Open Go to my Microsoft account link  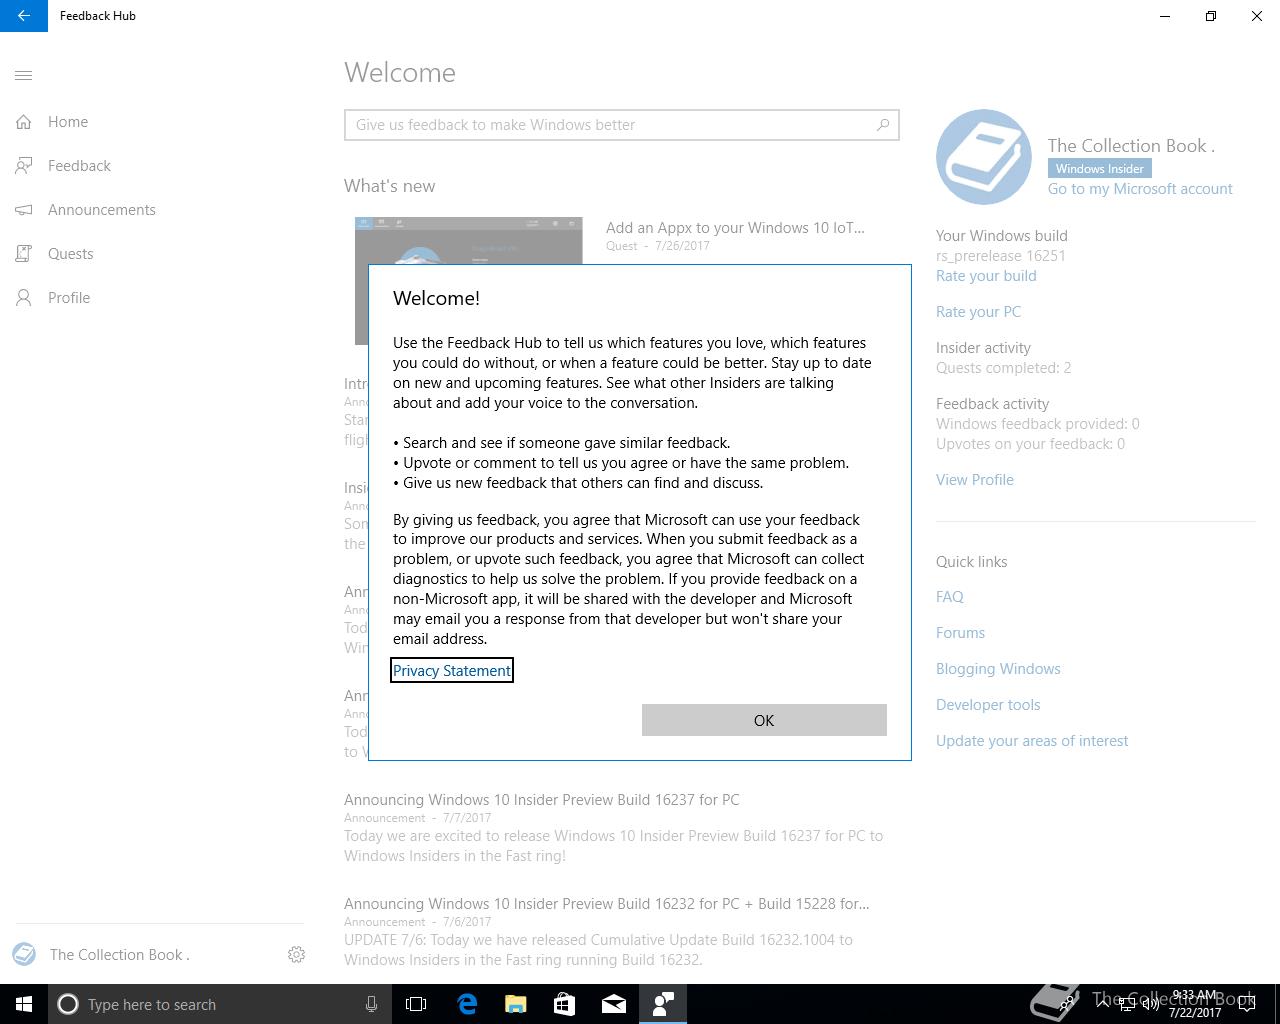point(1140,189)
